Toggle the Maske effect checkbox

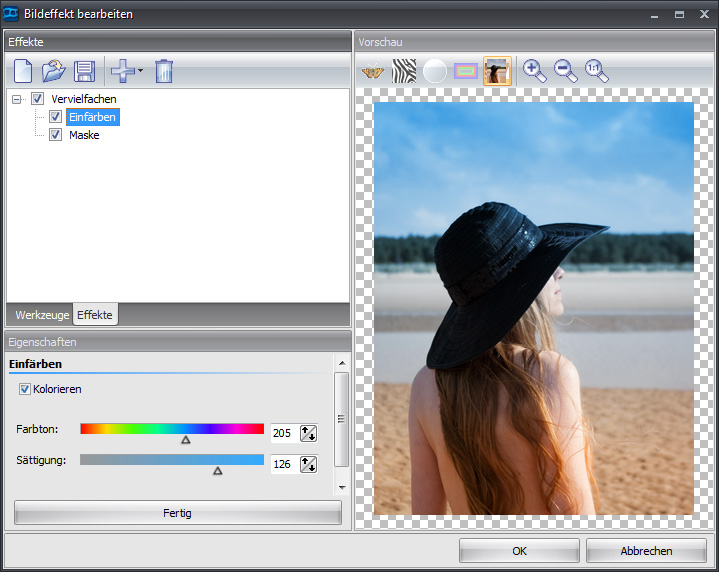56,135
